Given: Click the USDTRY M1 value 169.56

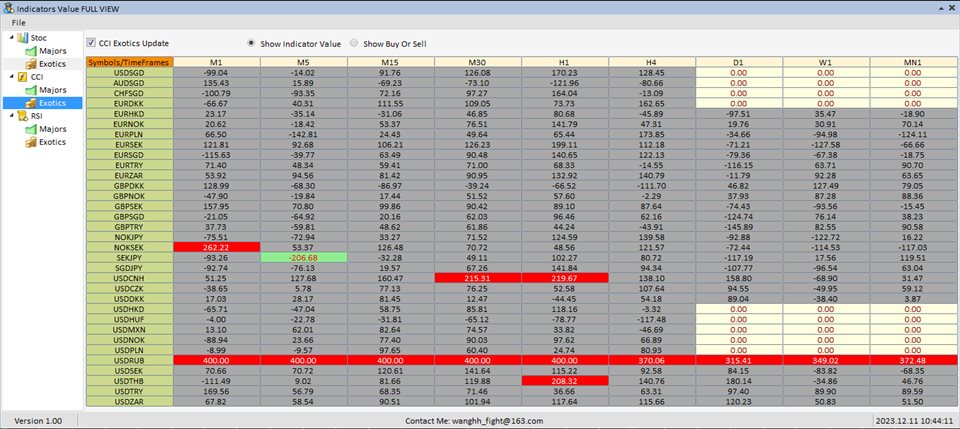Looking at the screenshot, I should pyautogui.click(x=217, y=390).
